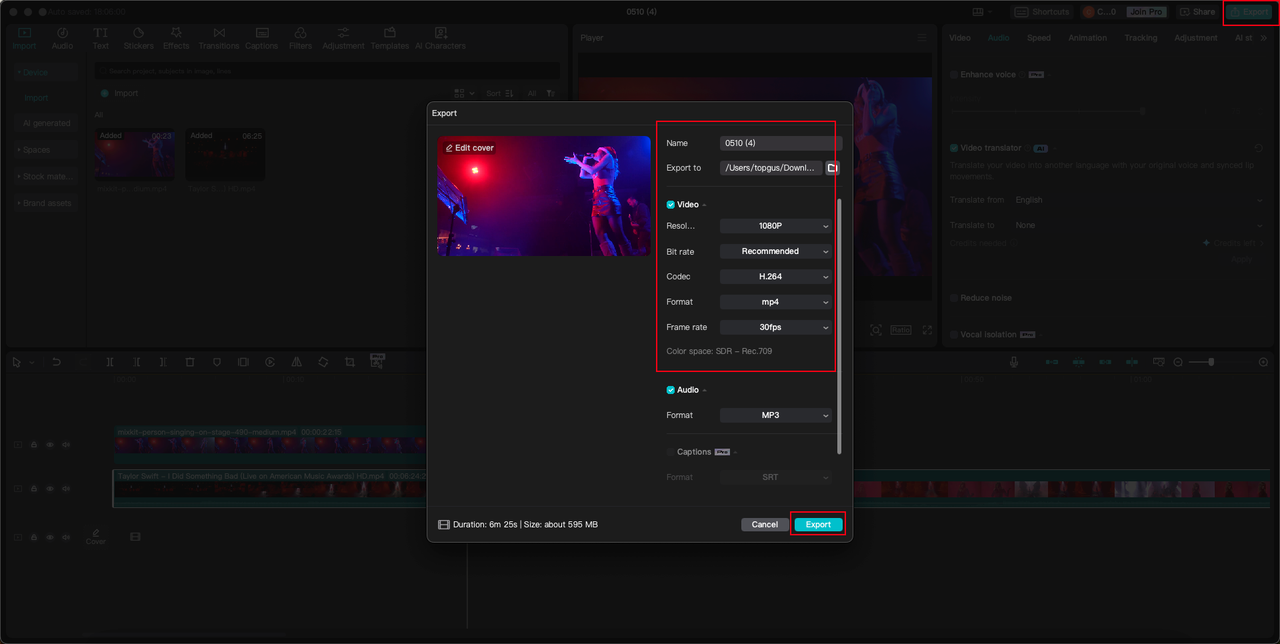1280x644 pixels.
Task: Open the Text tool tab
Action: click(101, 39)
